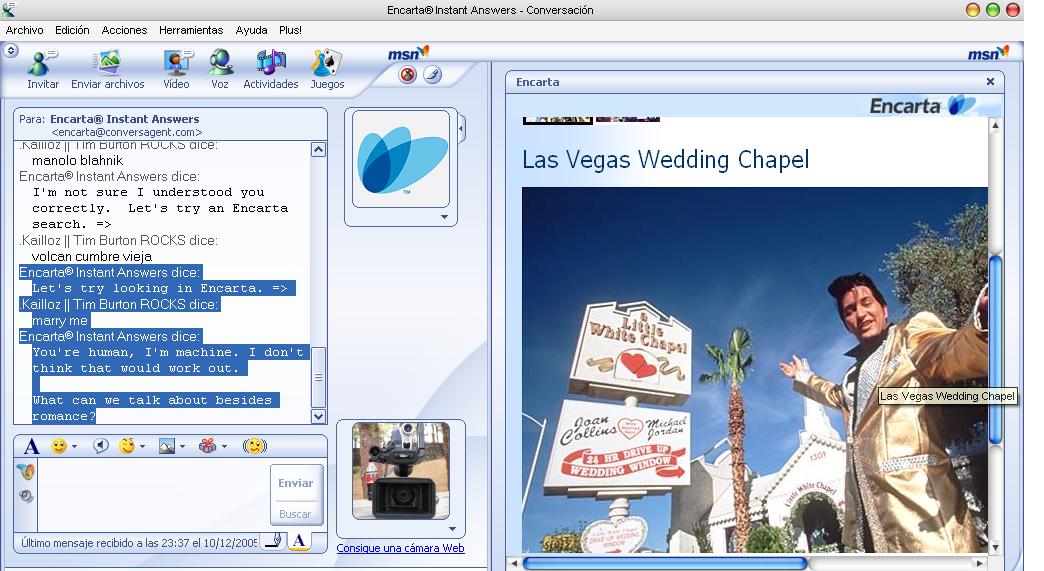
Task: Click the chat history scrollbar thumb
Action: [x=318, y=377]
